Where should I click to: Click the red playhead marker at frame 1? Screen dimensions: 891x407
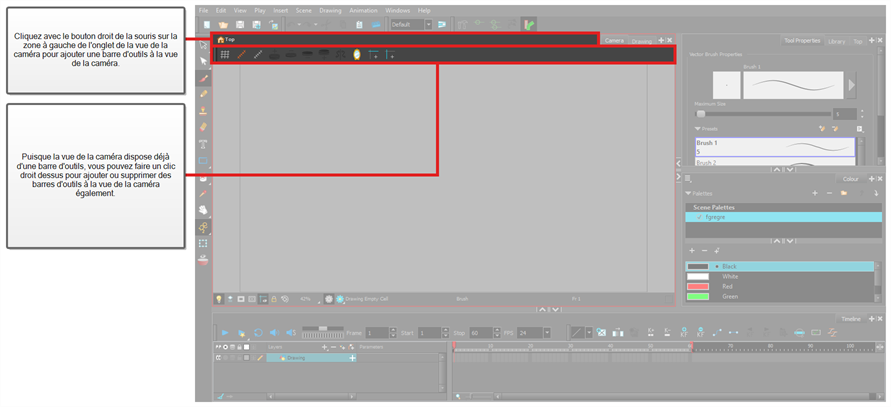click(x=454, y=346)
